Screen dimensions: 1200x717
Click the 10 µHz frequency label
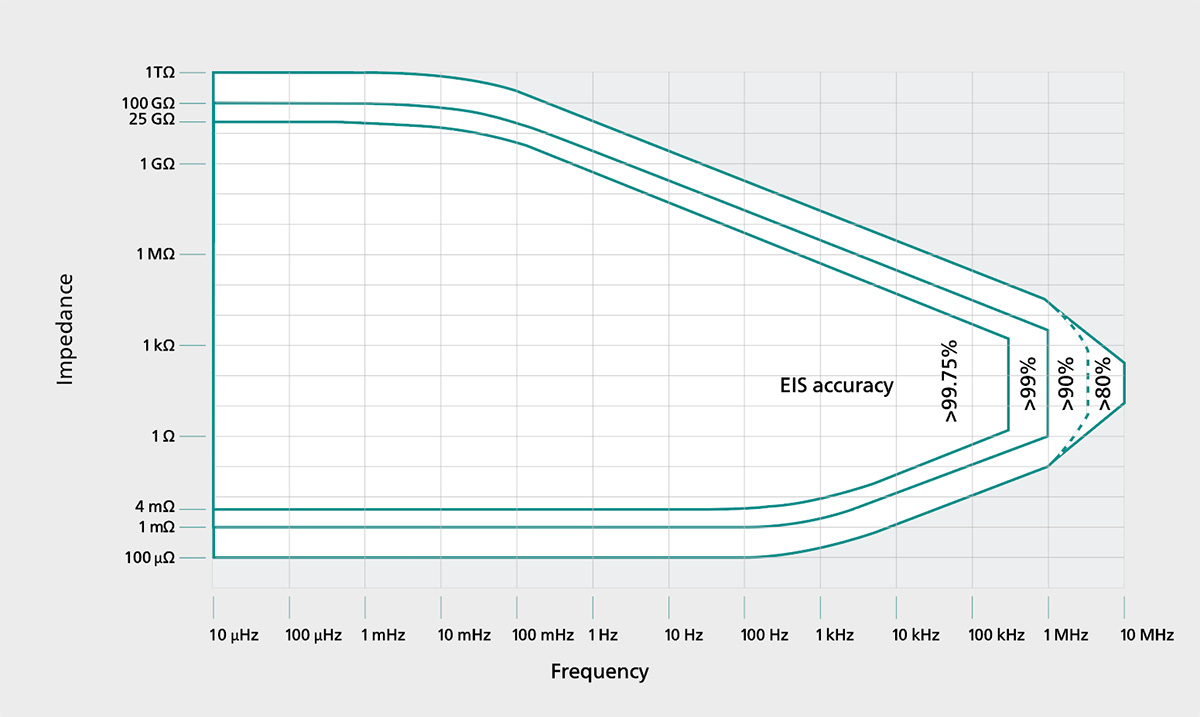point(234,635)
